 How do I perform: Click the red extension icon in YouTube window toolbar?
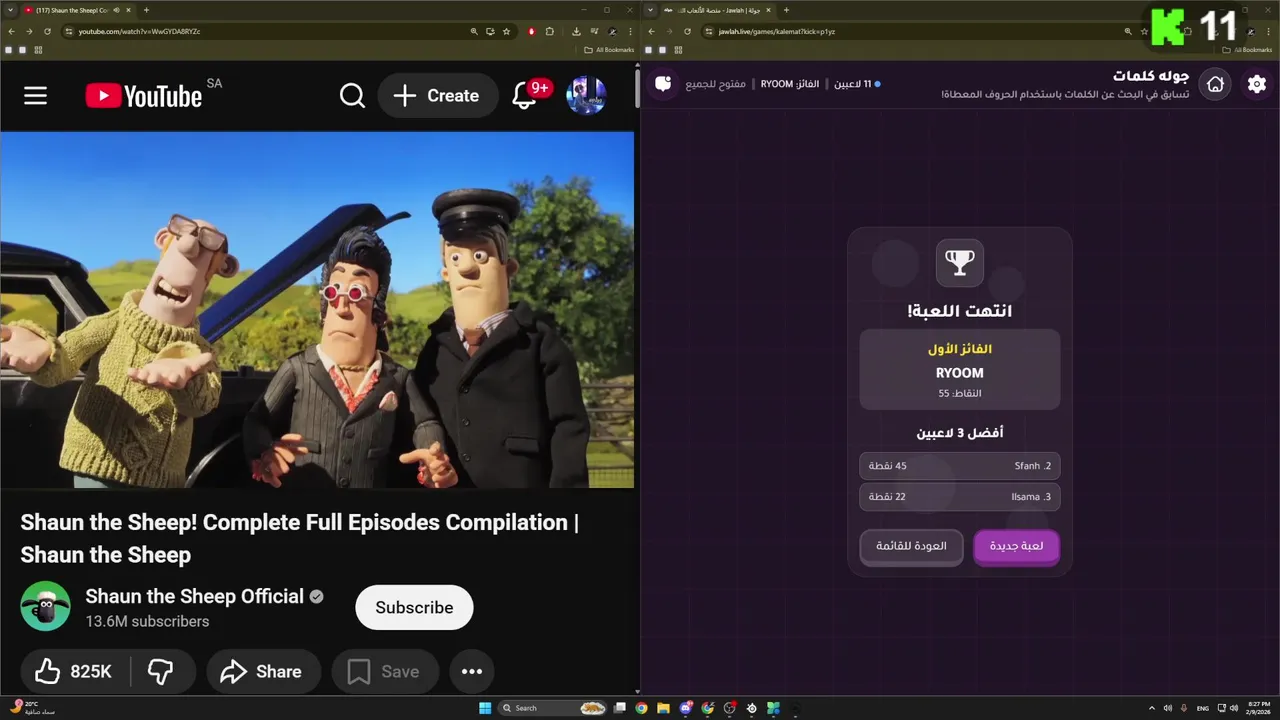pos(531,31)
